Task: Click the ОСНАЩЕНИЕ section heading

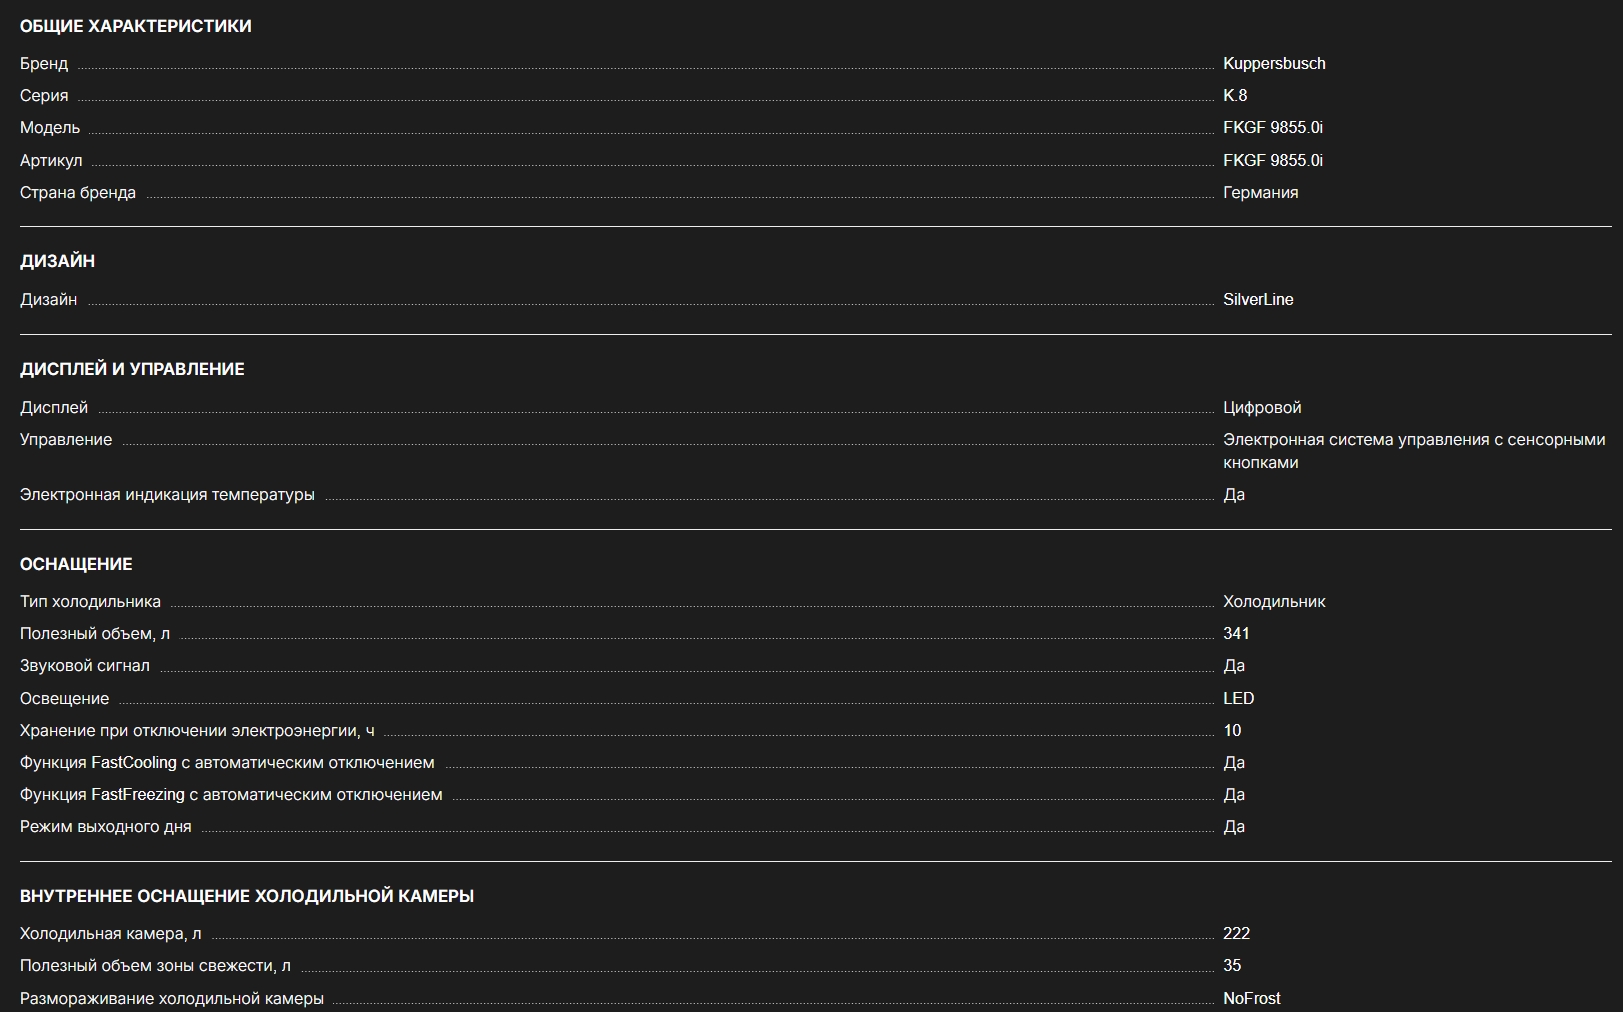Action: pos(76,564)
